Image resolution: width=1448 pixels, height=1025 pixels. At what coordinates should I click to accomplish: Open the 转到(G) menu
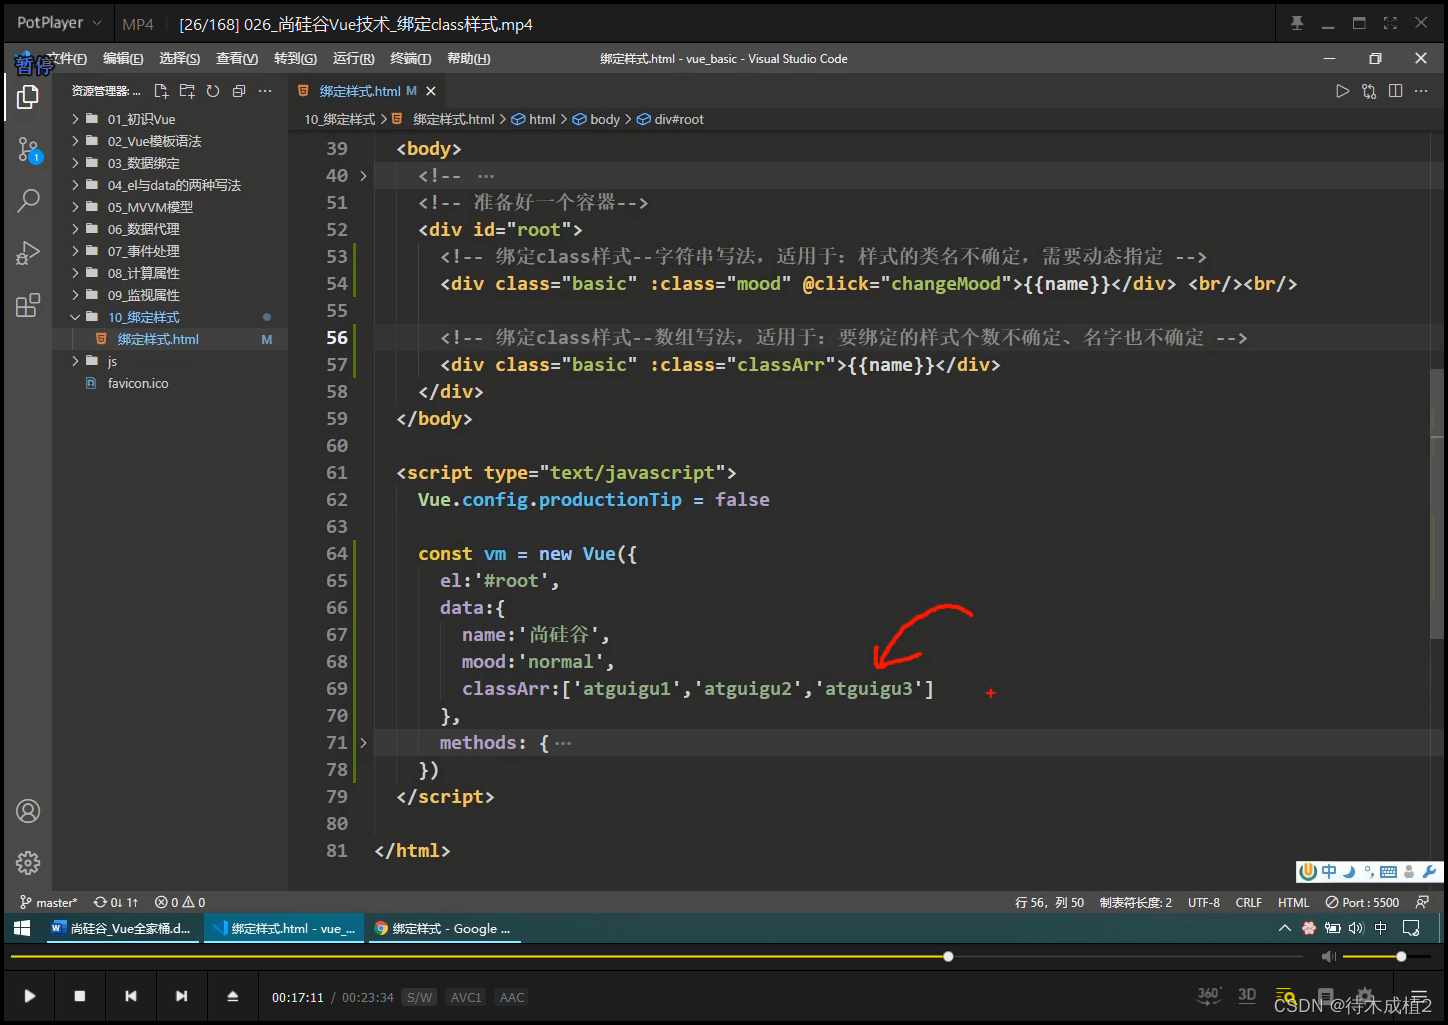[x=295, y=59]
